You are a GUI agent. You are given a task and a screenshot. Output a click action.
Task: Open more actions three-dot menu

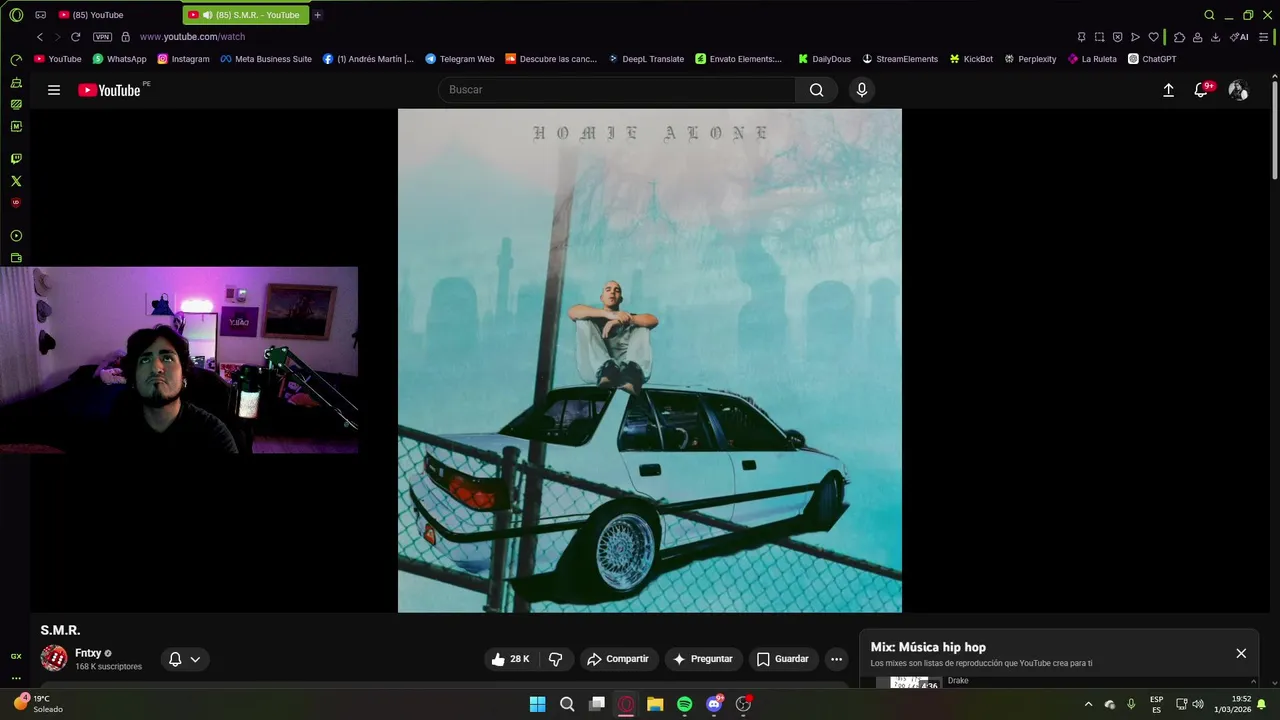836,659
